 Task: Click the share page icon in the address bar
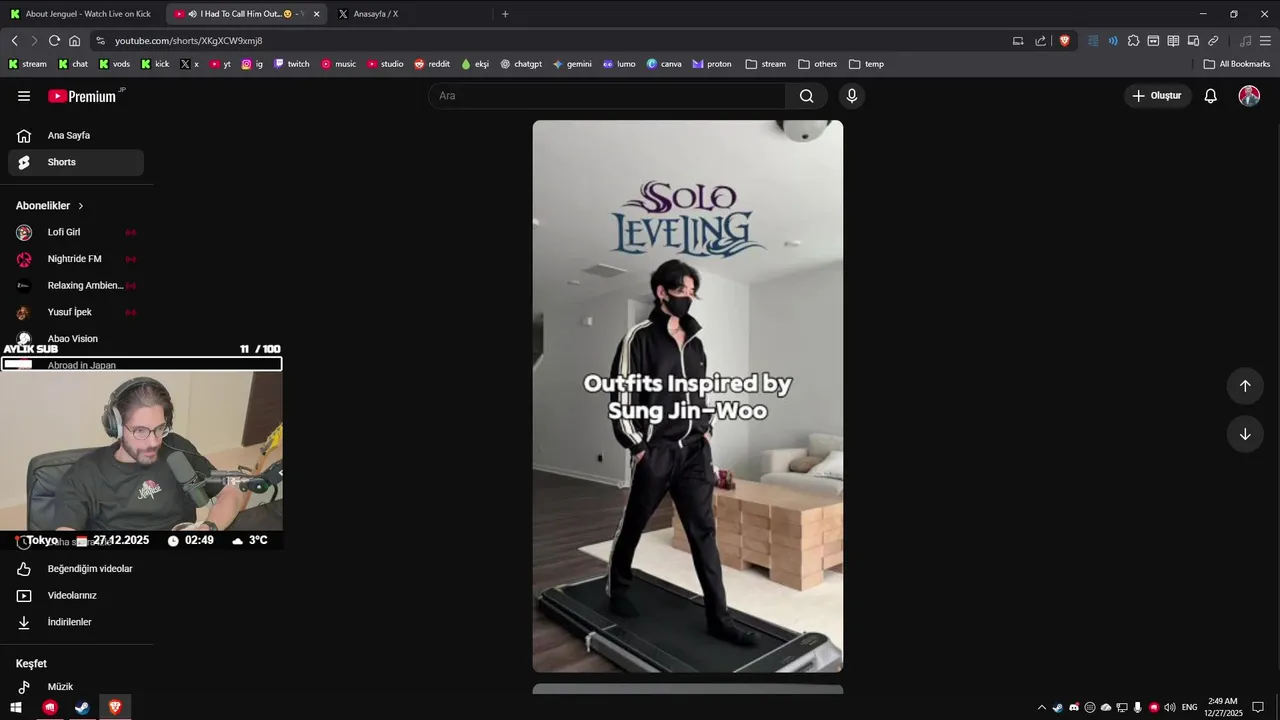[x=1041, y=41]
